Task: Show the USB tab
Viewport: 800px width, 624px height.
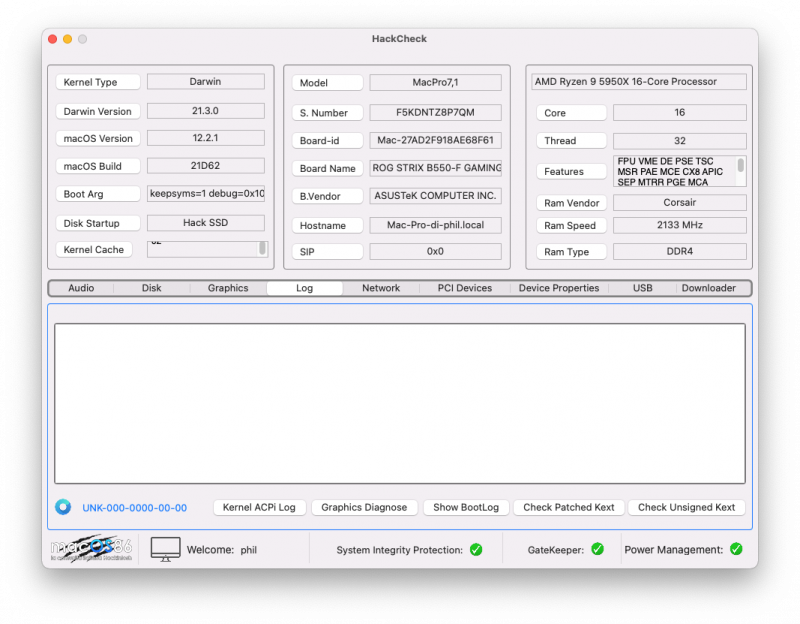Action: (643, 288)
